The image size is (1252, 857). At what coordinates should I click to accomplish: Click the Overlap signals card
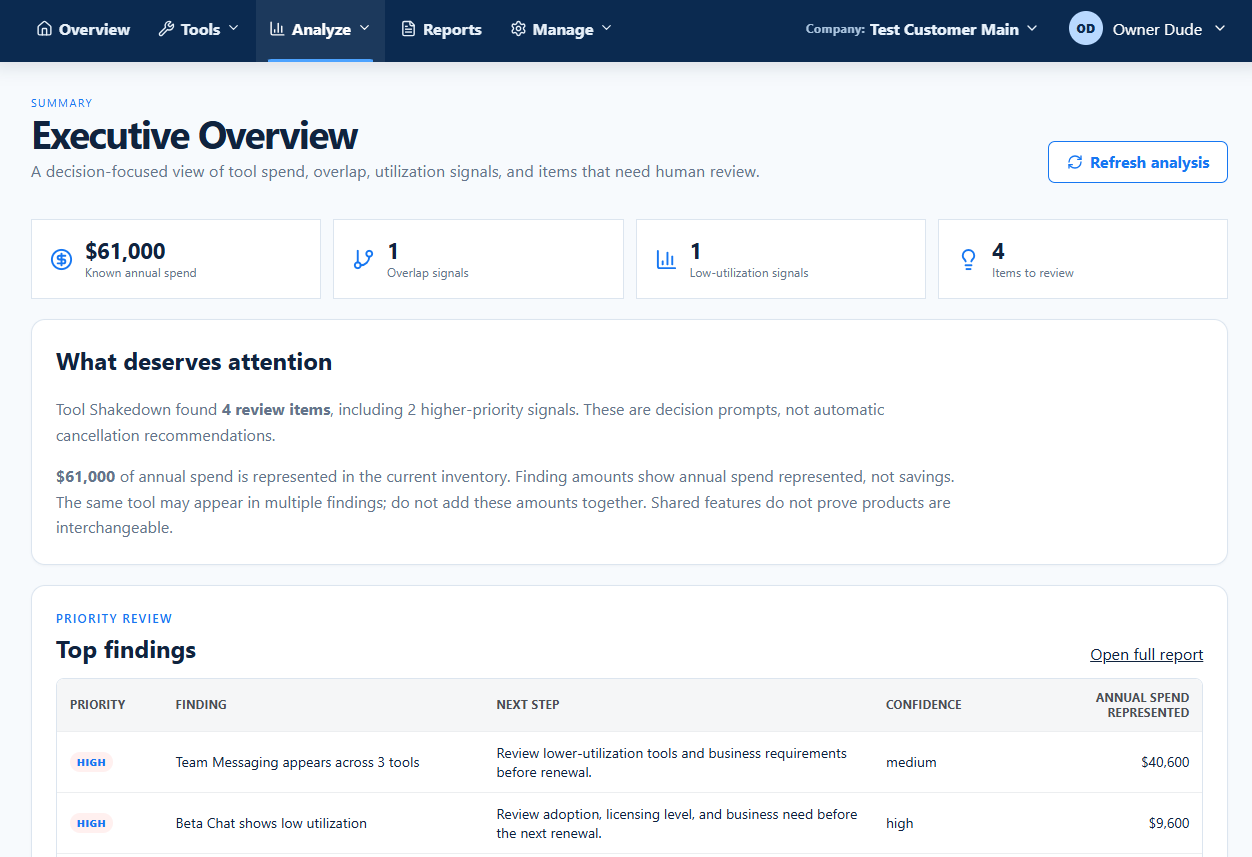(478, 259)
